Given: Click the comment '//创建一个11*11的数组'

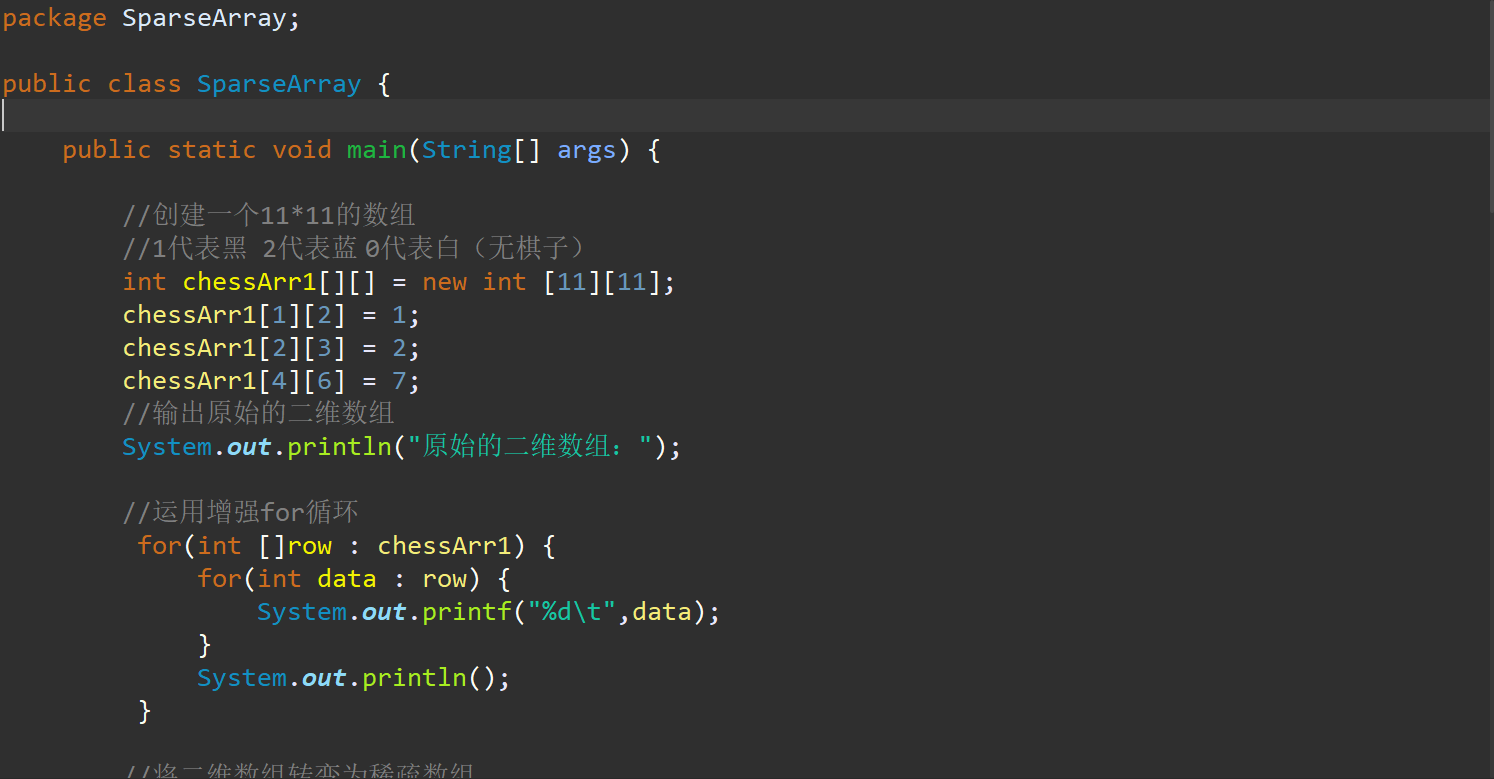Looking at the screenshot, I should pos(269,215).
